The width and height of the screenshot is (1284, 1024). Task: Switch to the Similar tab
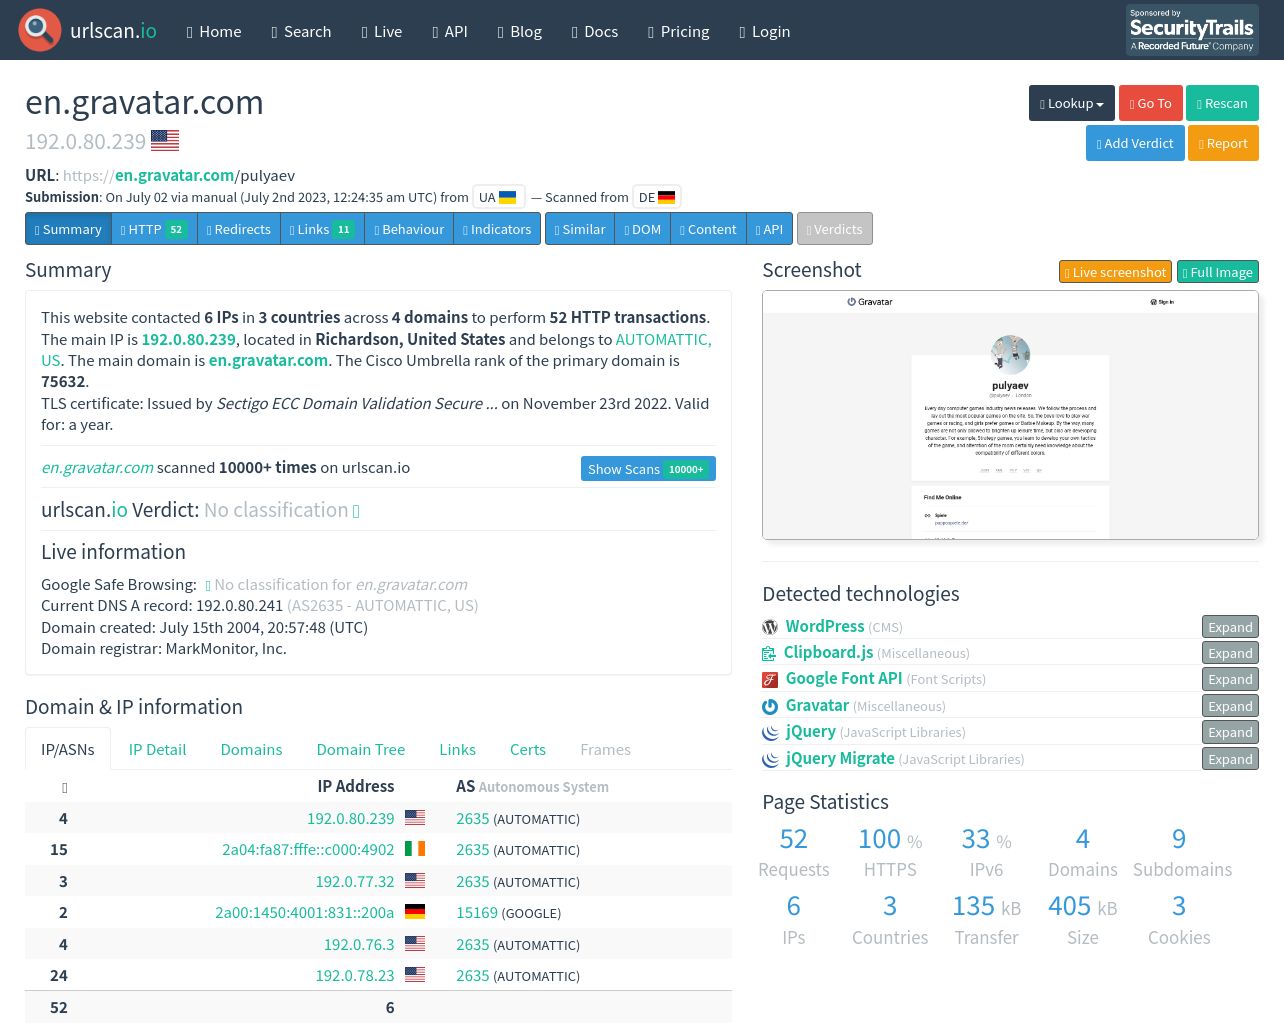click(580, 229)
